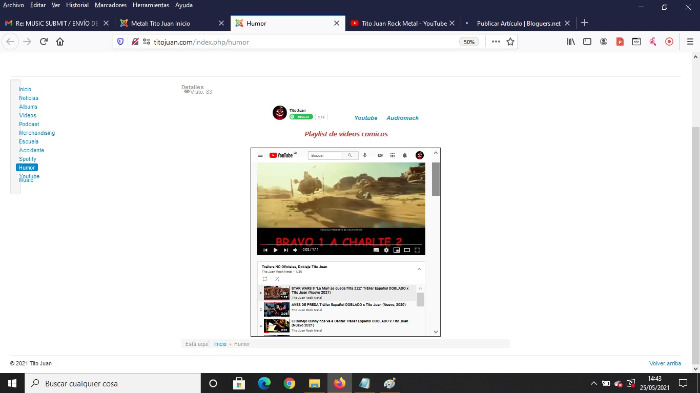Open the Albums sidebar link

pos(28,107)
